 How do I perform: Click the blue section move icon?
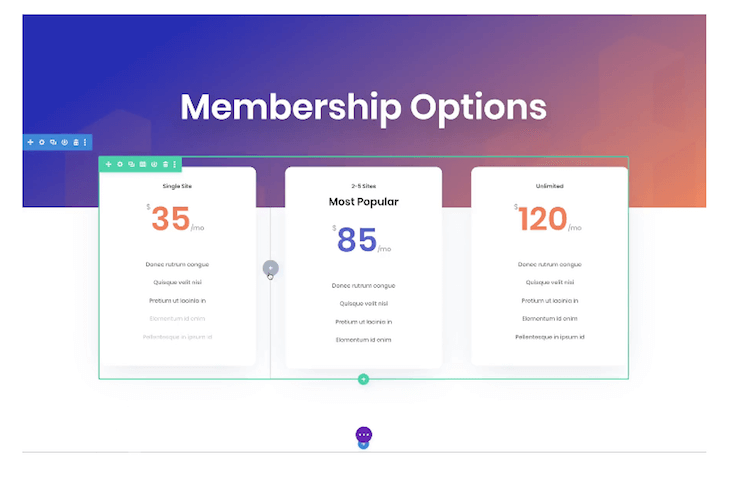coord(30,142)
